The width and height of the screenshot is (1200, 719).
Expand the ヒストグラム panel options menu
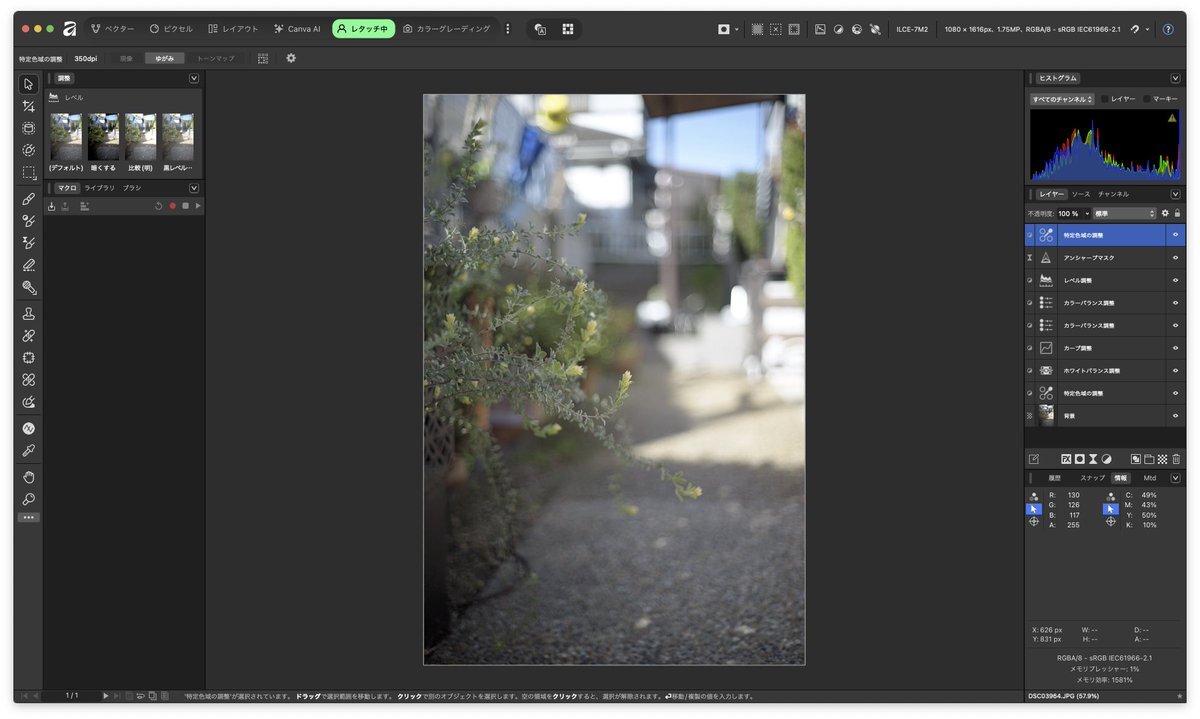click(x=1176, y=78)
